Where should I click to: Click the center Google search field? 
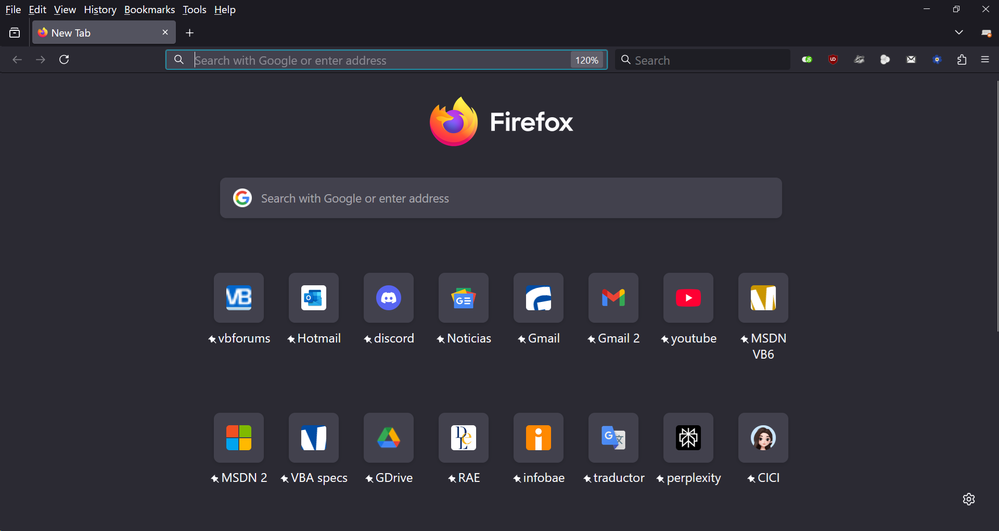500,198
